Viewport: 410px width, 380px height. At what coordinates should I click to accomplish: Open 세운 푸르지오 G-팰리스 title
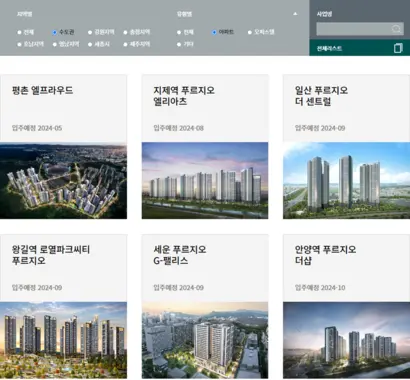coord(180,255)
